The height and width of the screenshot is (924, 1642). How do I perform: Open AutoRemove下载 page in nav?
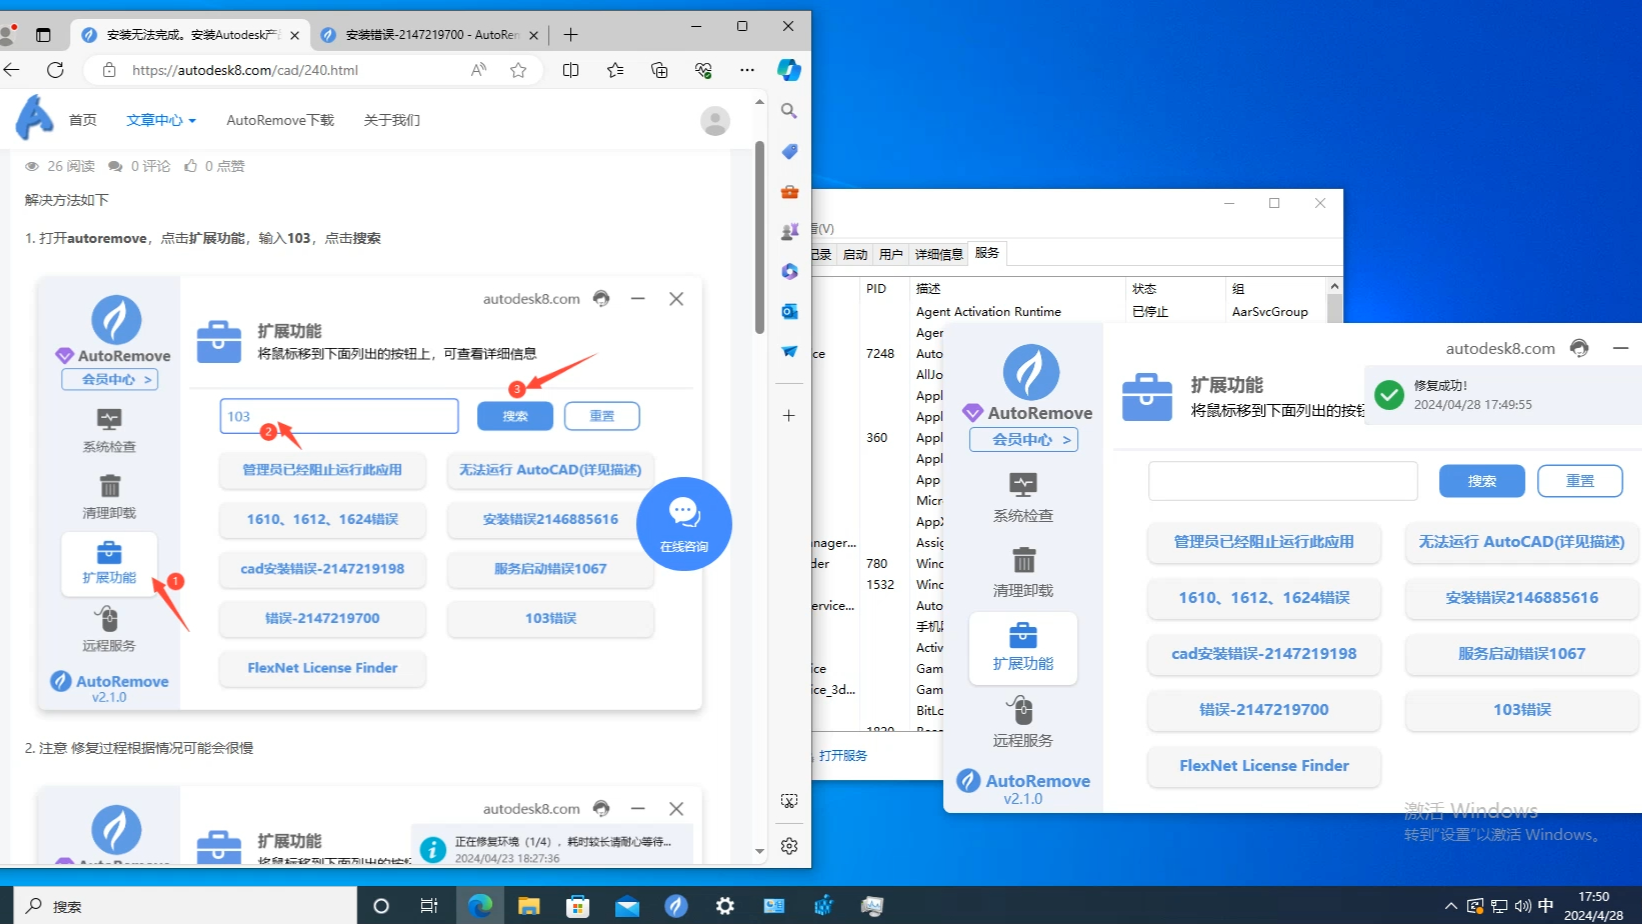pos(280,120)
